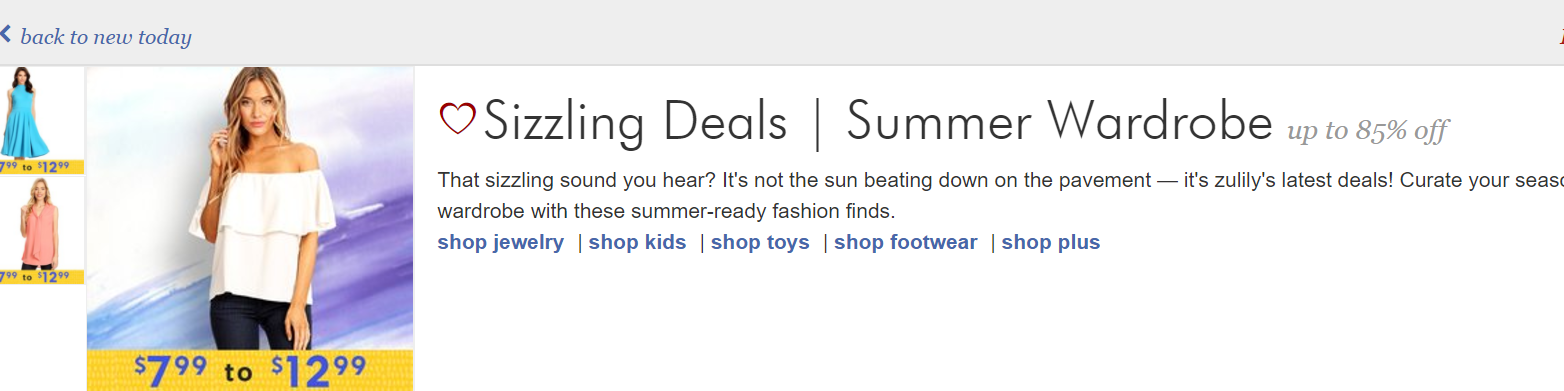Click the 'Sizzling Deals' heading text
The width and height of the screenshot is (1564, 391).
tap(636, 123)
